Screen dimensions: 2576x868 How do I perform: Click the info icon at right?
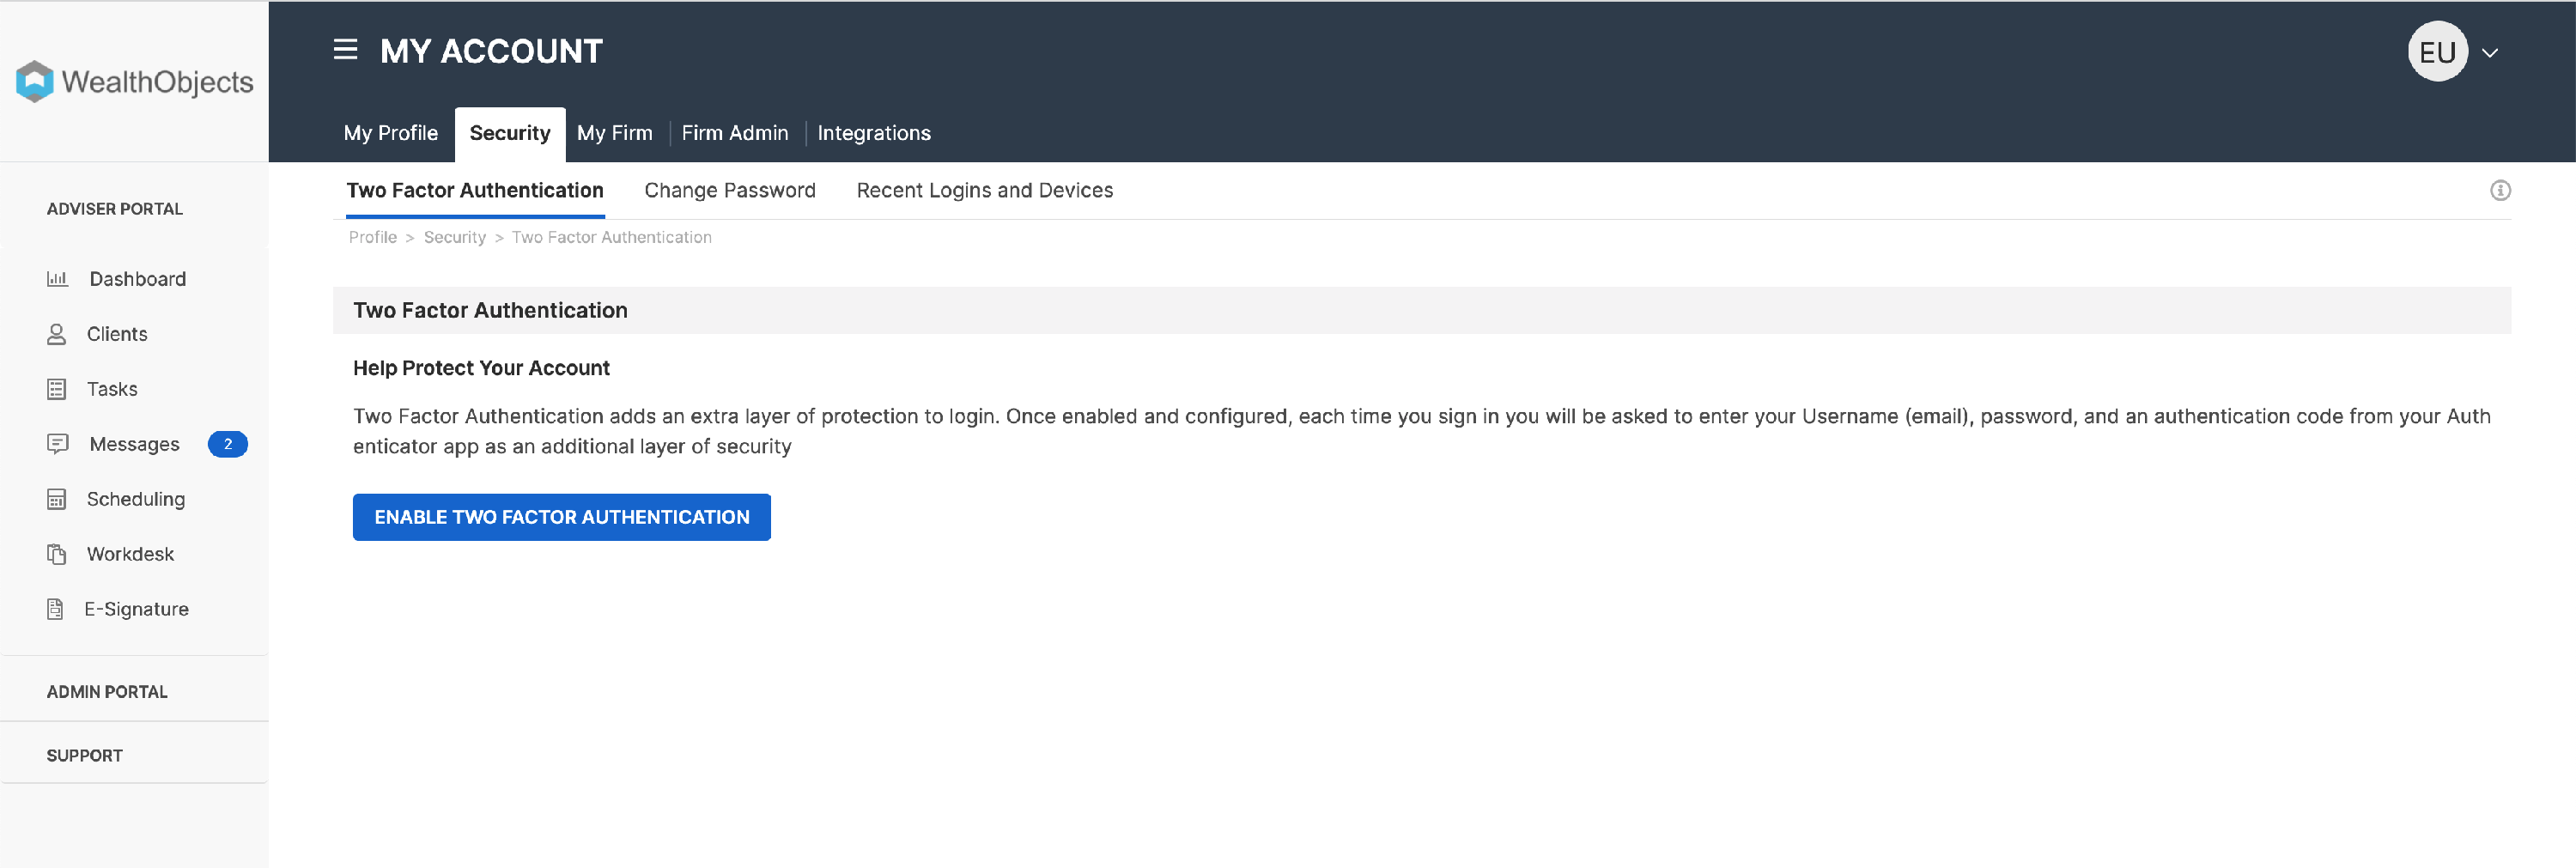tap(2500, 190)
